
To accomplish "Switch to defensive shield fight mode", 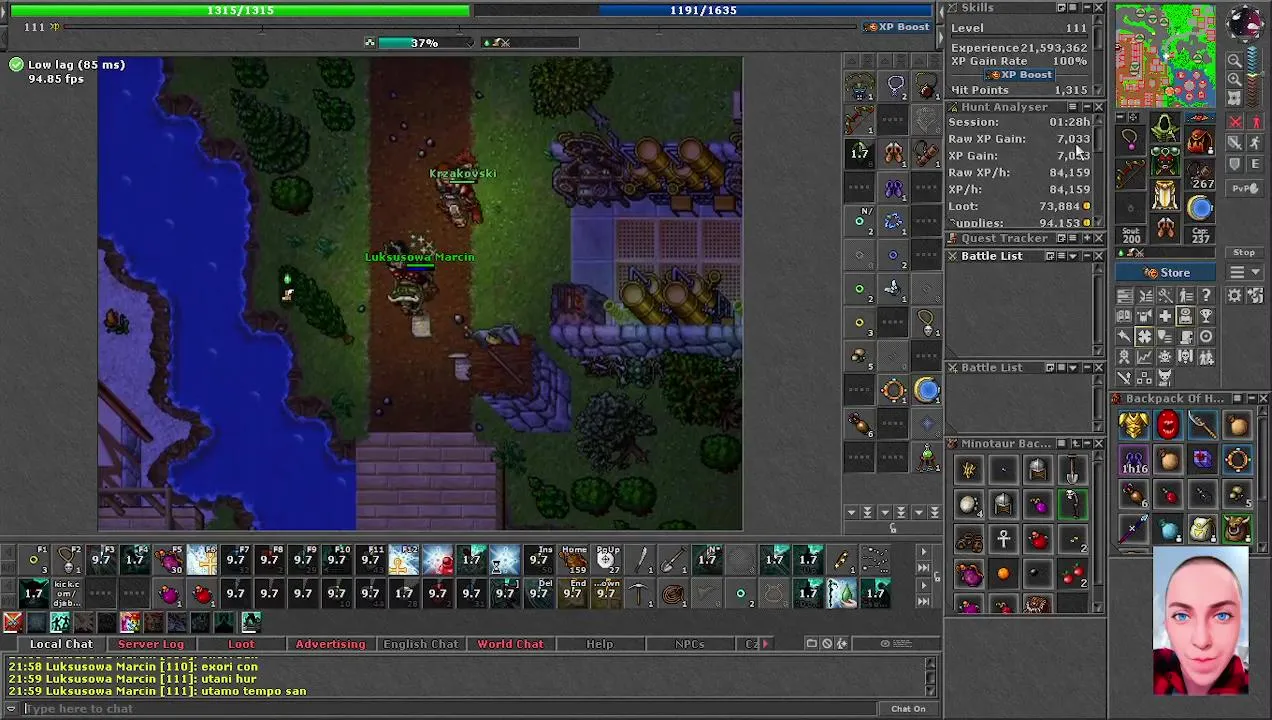I will pos(1235,164).
